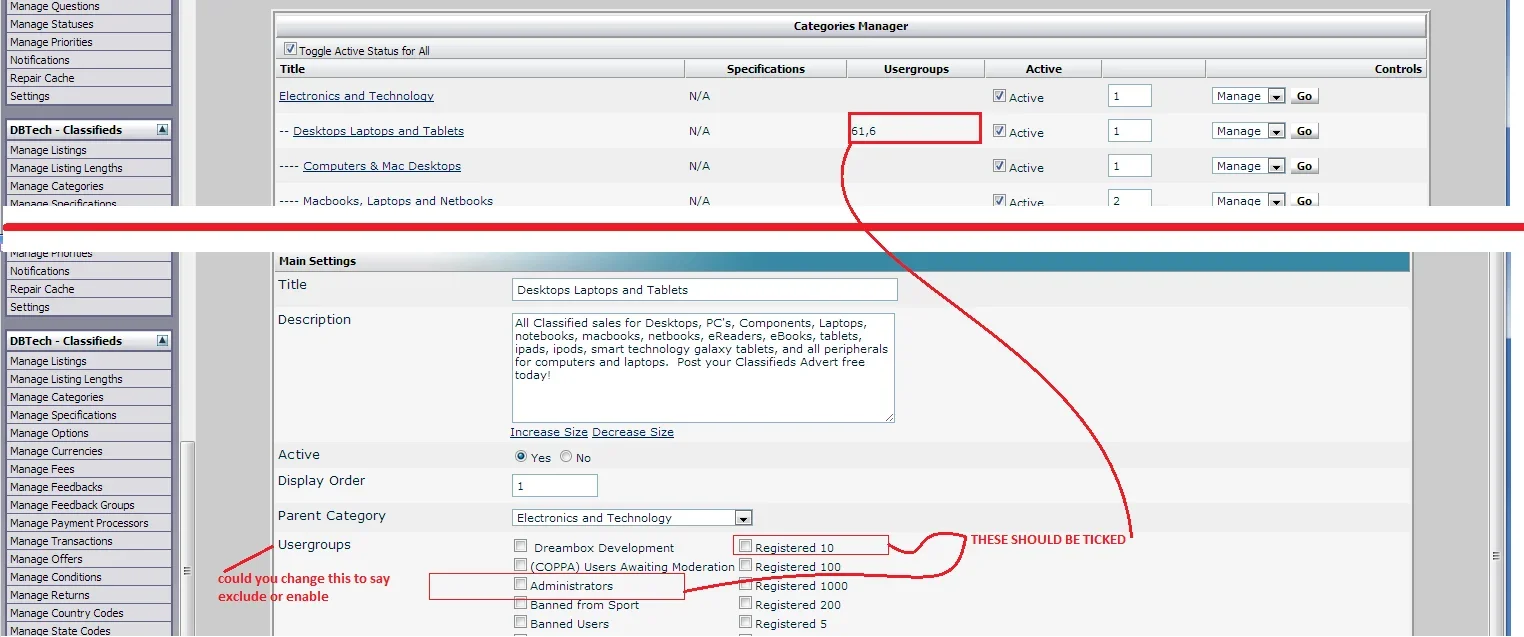The height and width of the screenshot is (637, 1524).
Task: Open the Desktops Laptops and Tablets link
Action: coord(378,131)
